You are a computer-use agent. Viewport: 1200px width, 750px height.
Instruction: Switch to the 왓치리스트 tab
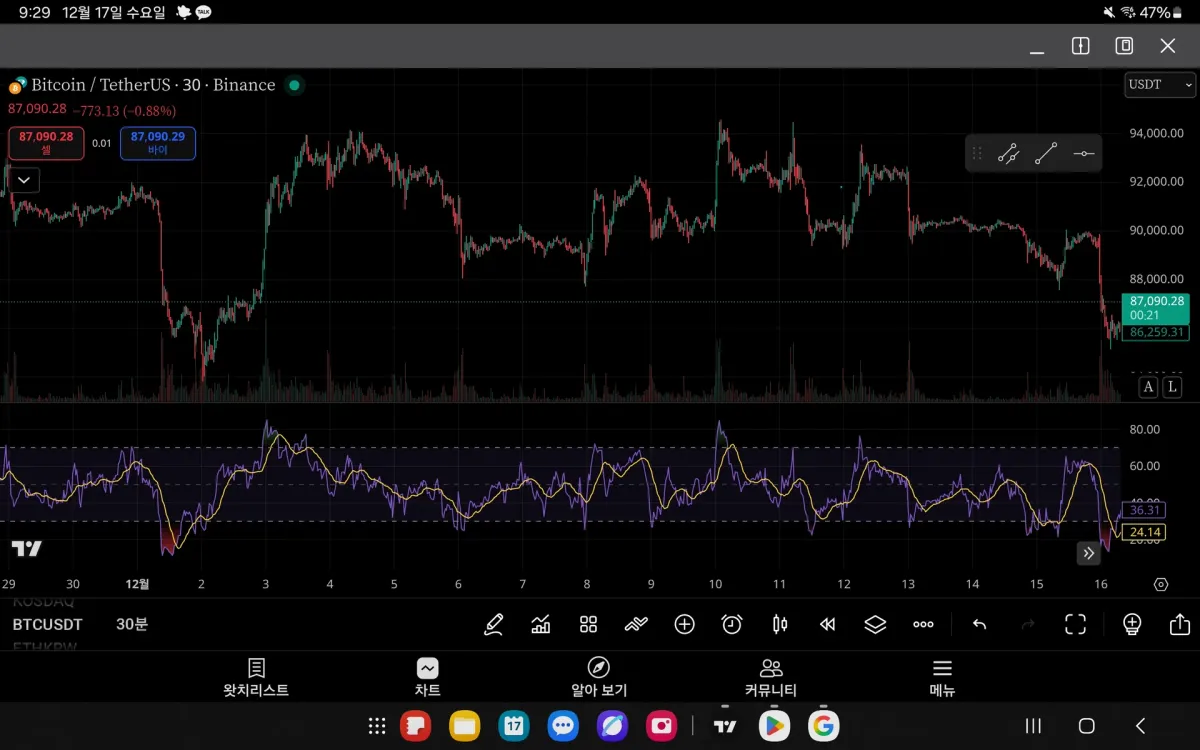click(256, 677)
